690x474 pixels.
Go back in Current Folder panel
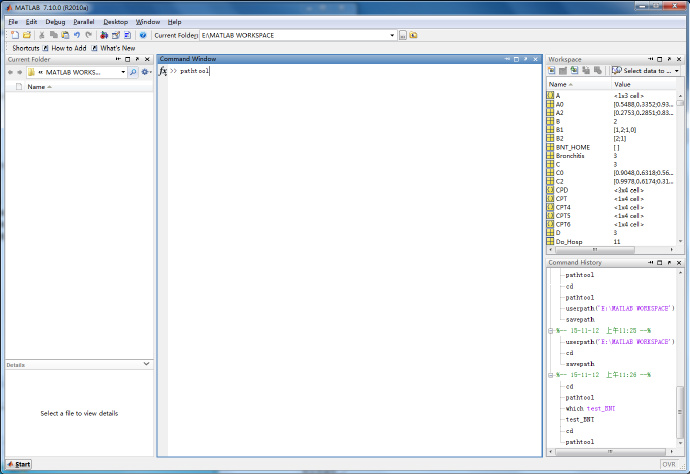11,72
